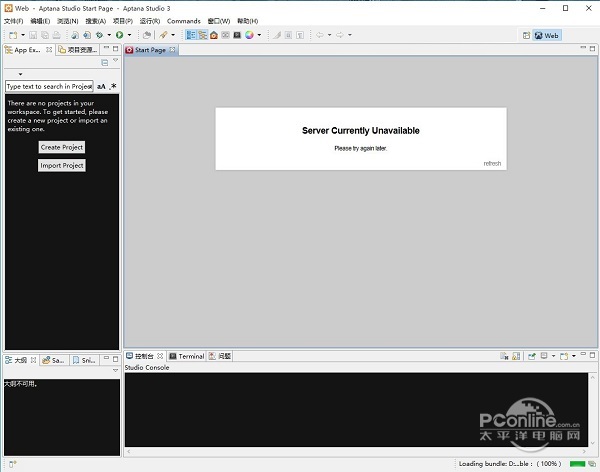
Task: Click the Import Project button
Action: (x=62, y=165)
